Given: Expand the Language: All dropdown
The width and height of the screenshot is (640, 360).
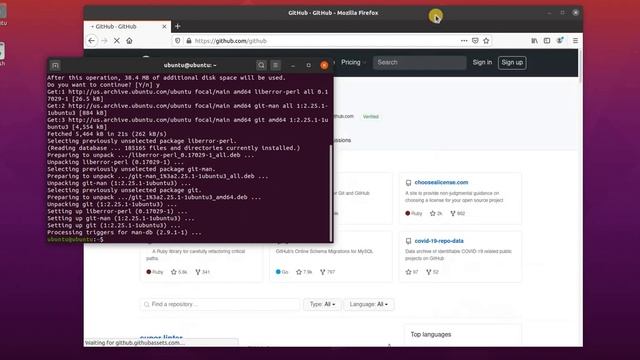Looking at the screenshot, I should click(x=369, y=304).
